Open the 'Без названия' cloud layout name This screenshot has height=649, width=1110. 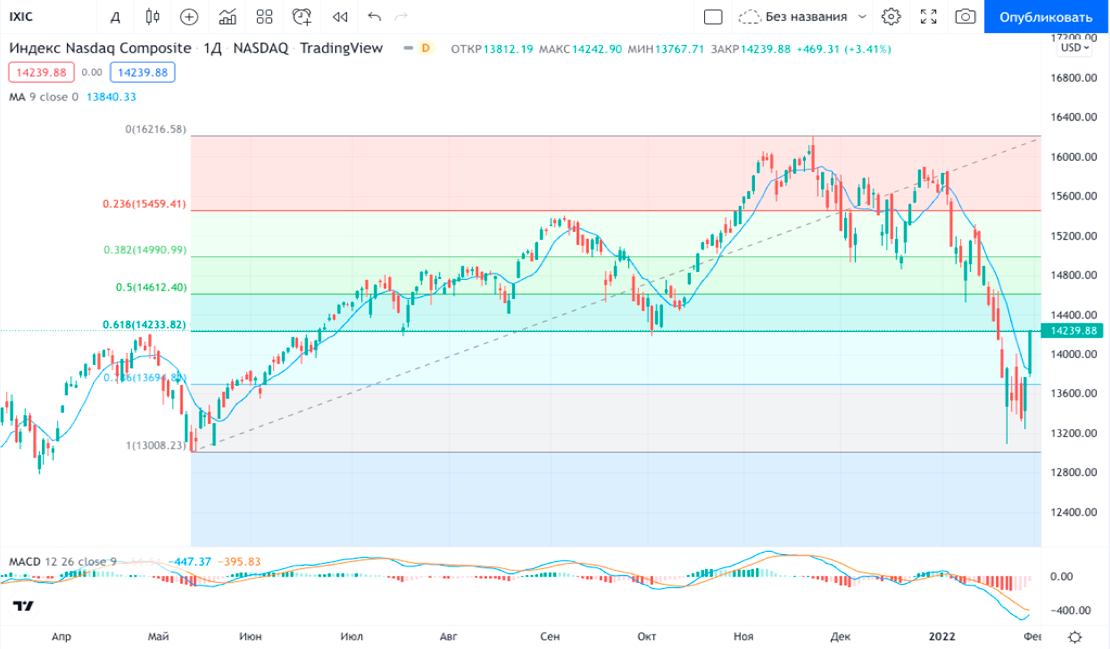tap(793, 17)
